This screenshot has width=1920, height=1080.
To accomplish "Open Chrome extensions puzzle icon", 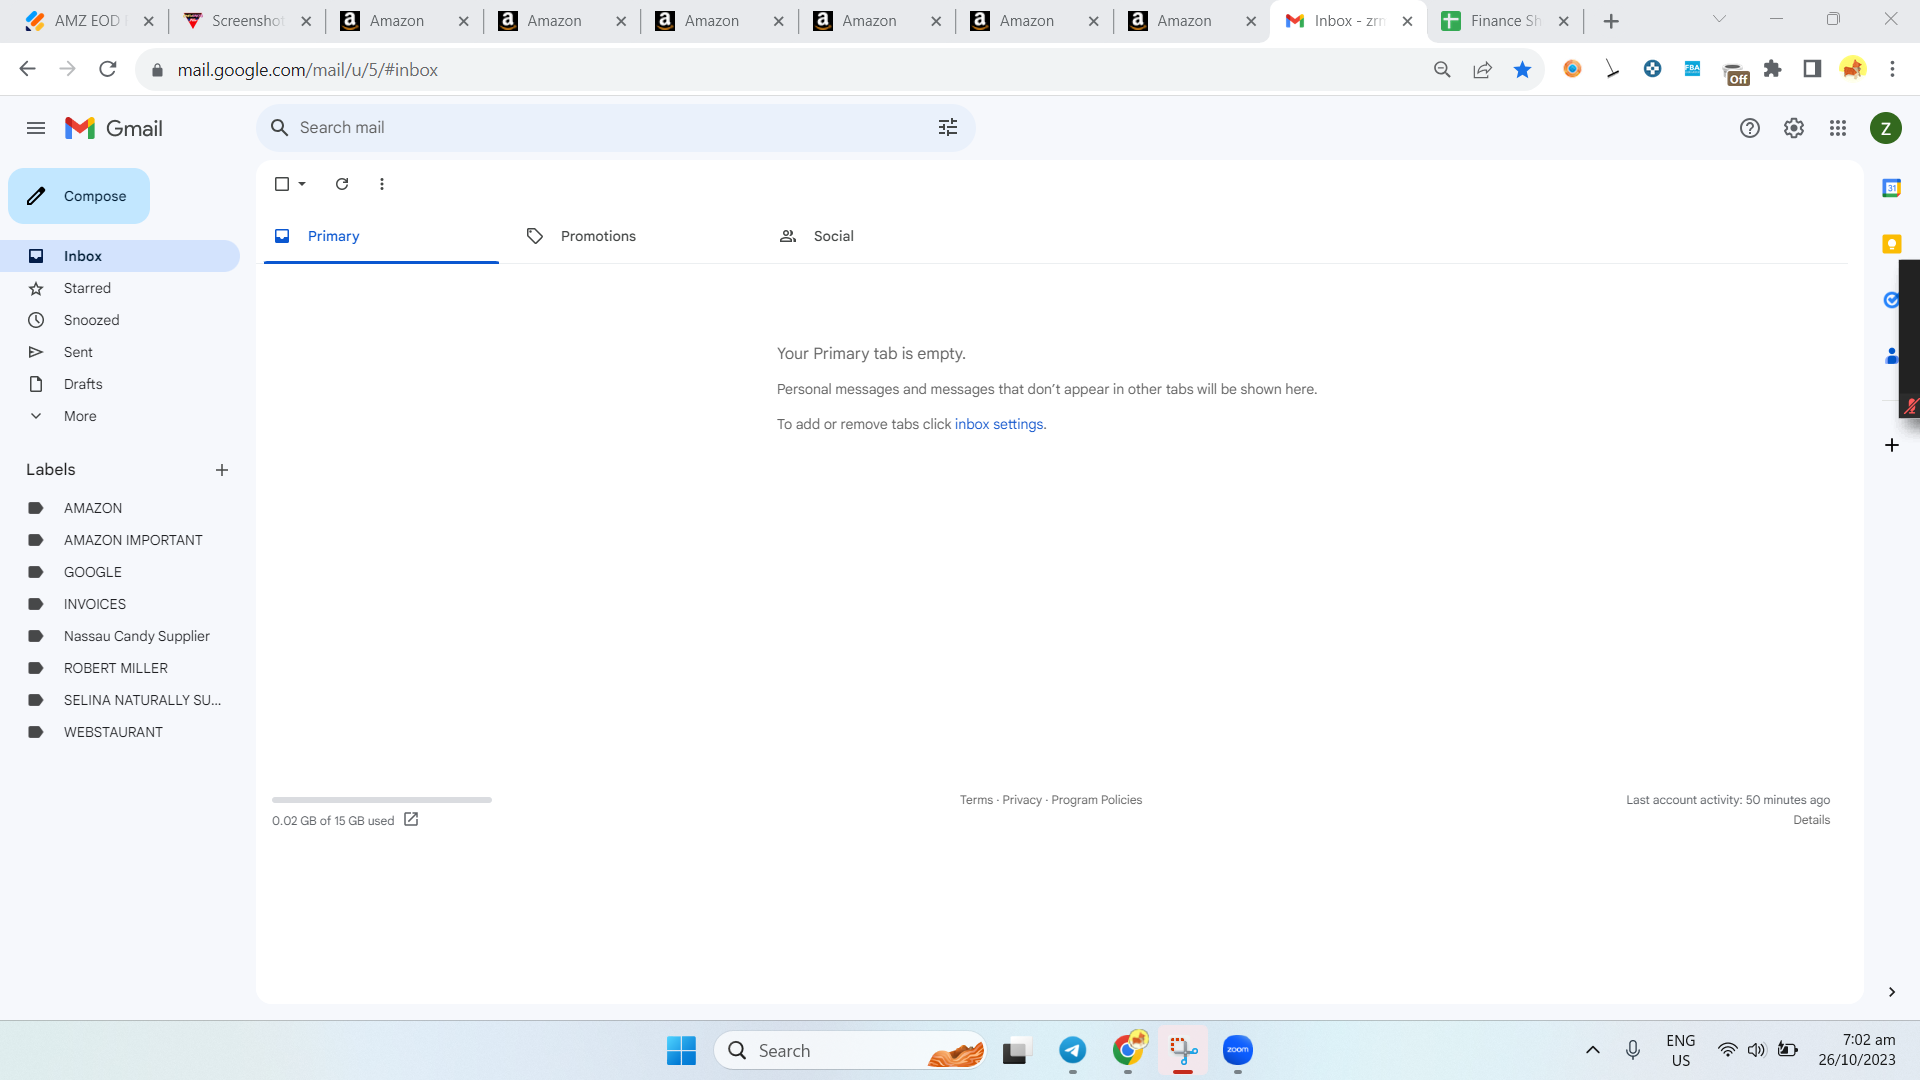I will tap(1773, 69).
